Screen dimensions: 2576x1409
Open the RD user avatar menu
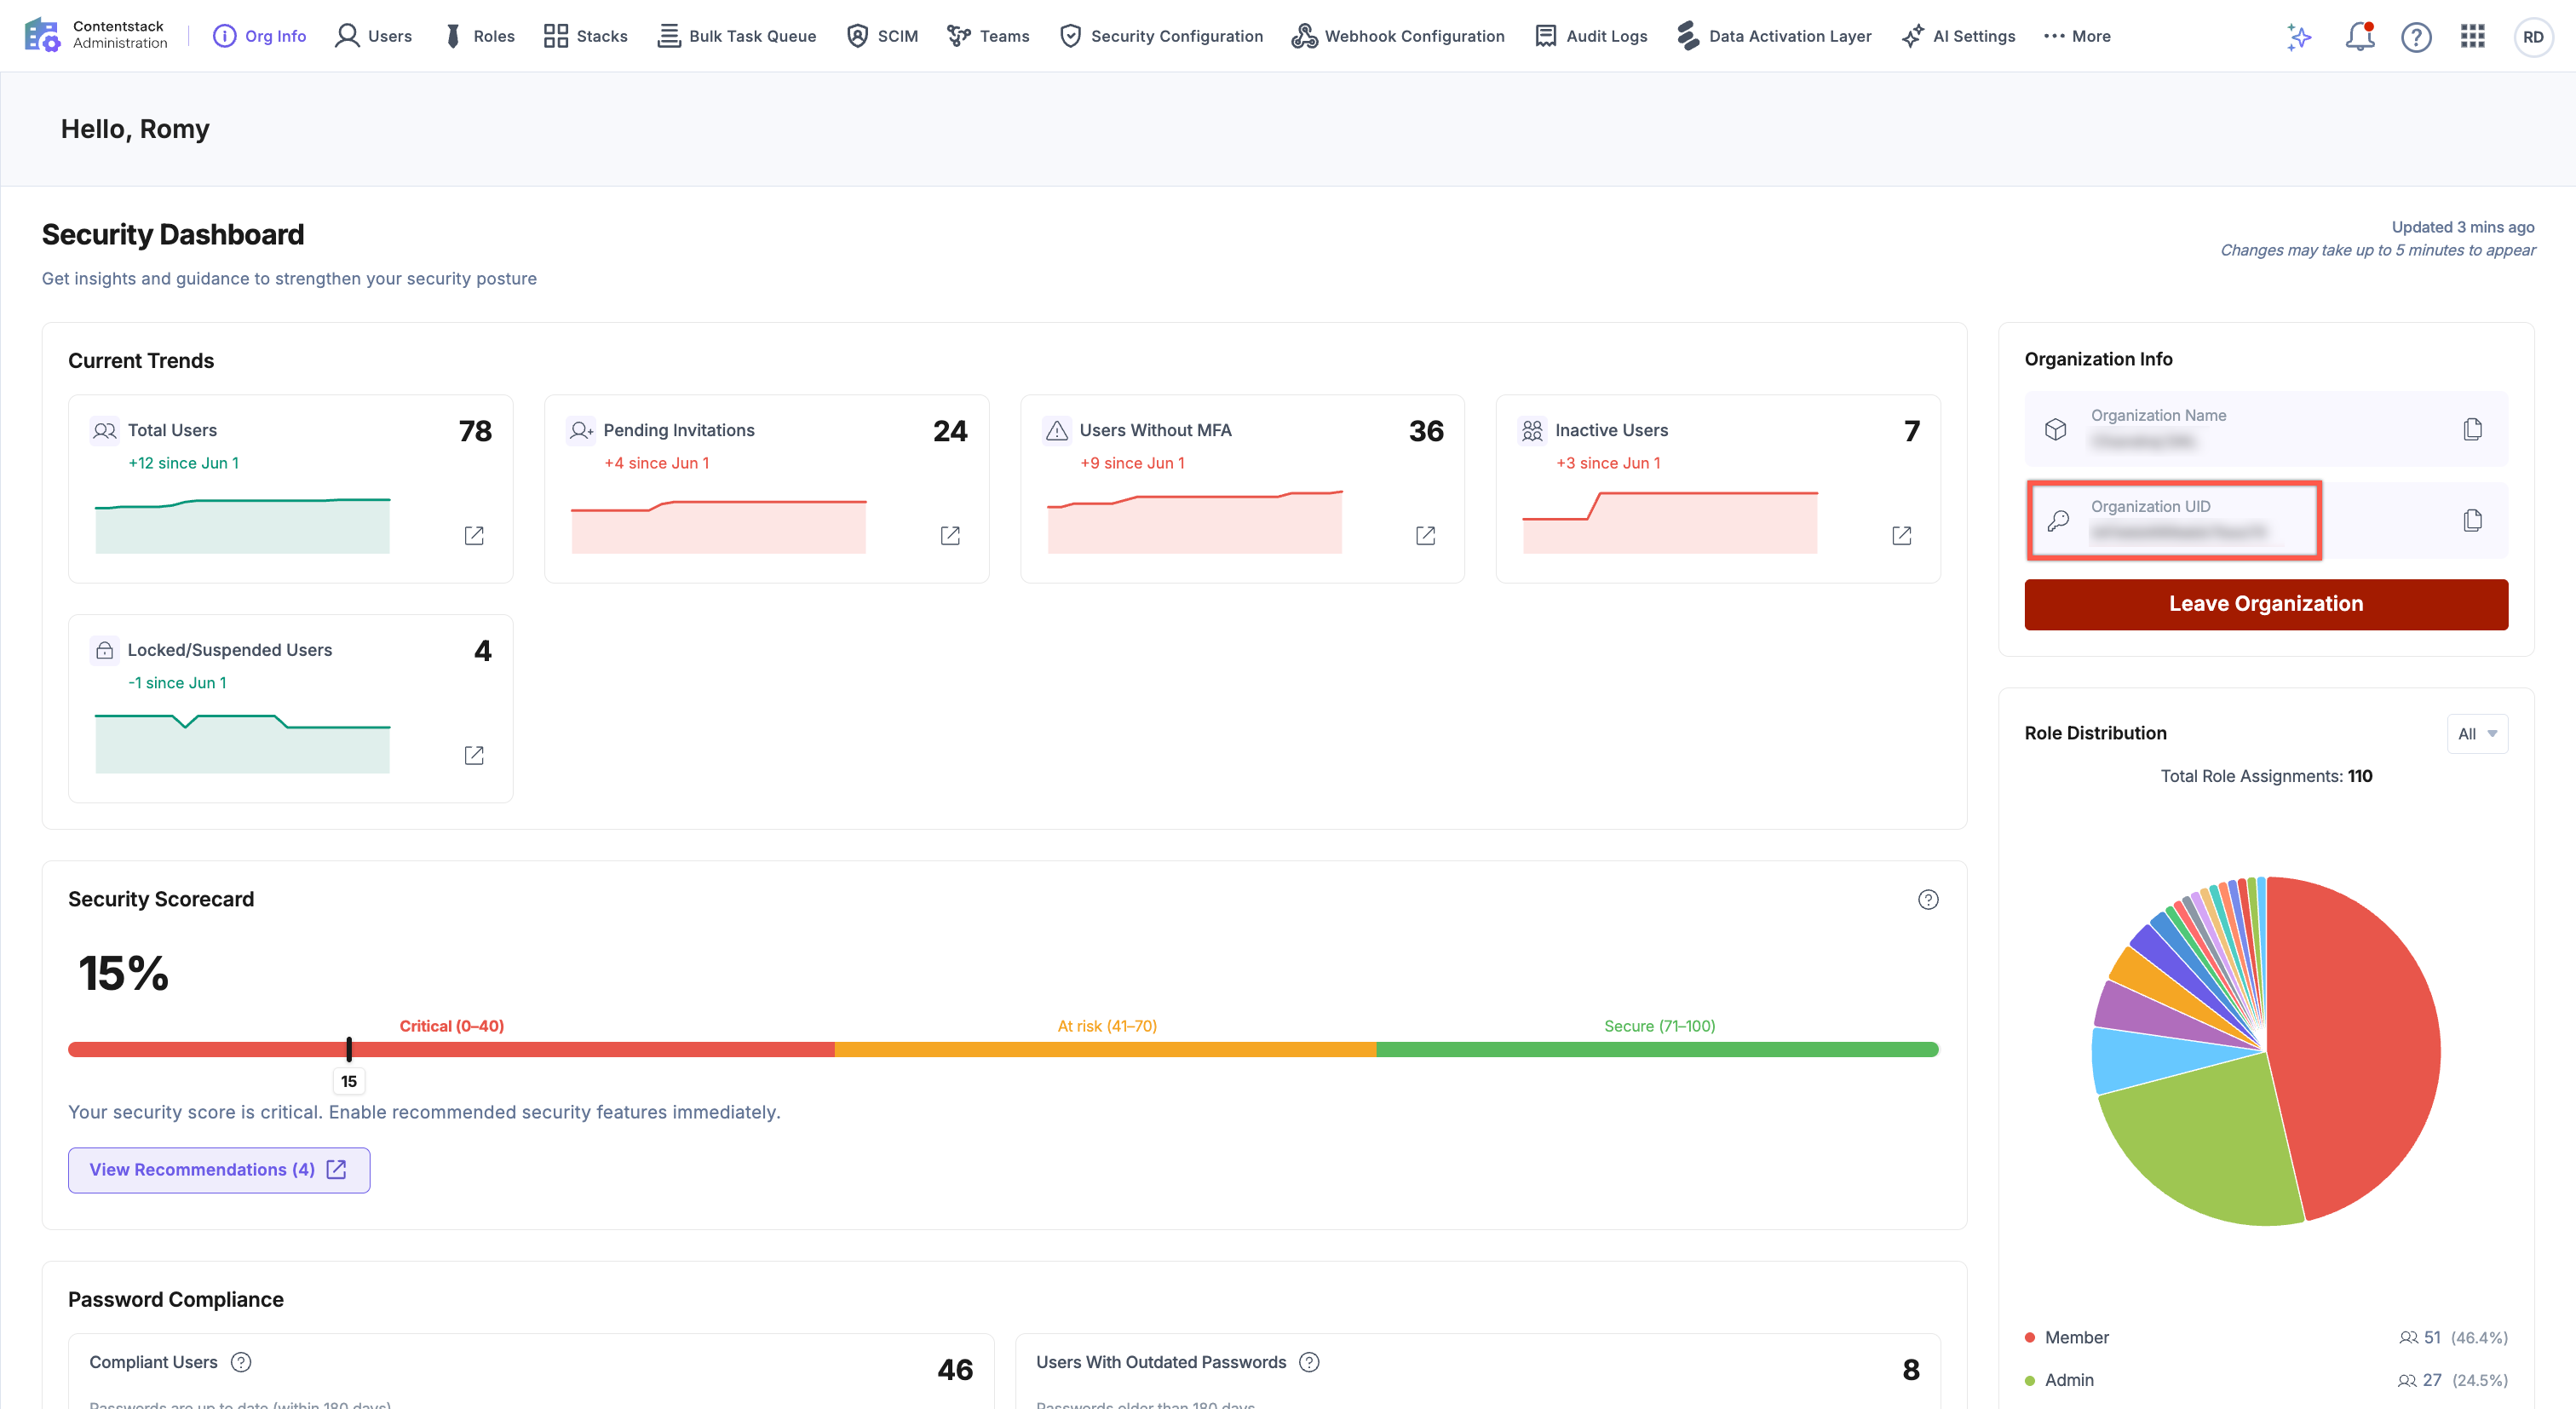click(2532, 37)
